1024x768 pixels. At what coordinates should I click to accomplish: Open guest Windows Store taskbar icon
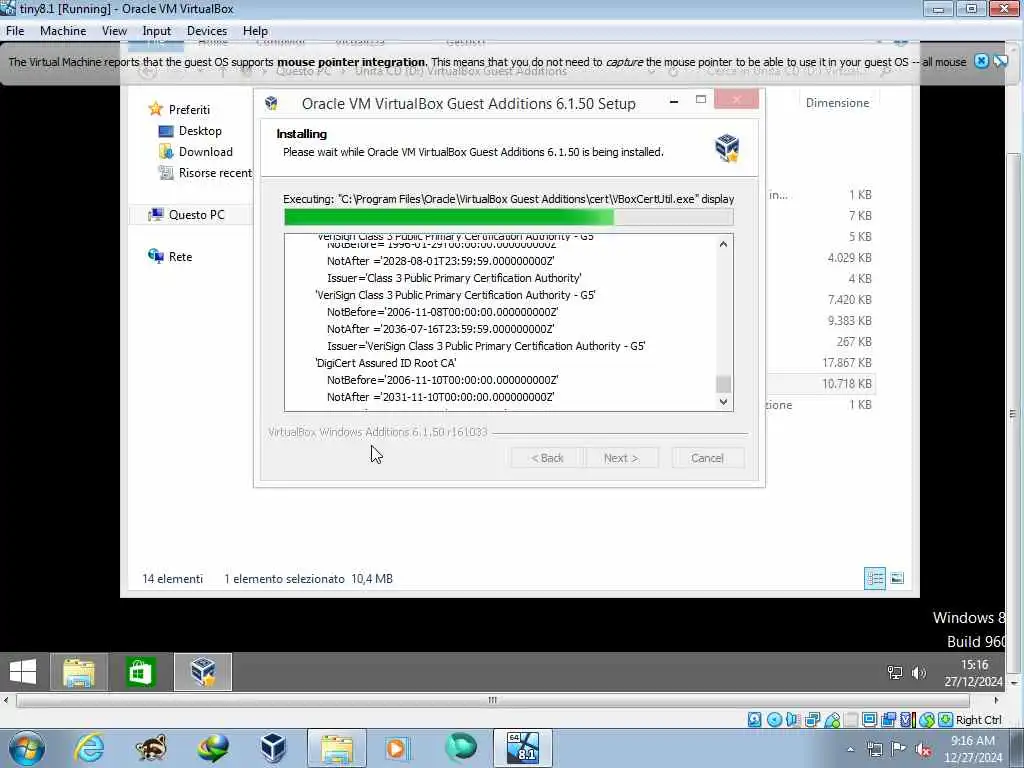(x=141, y=671)
